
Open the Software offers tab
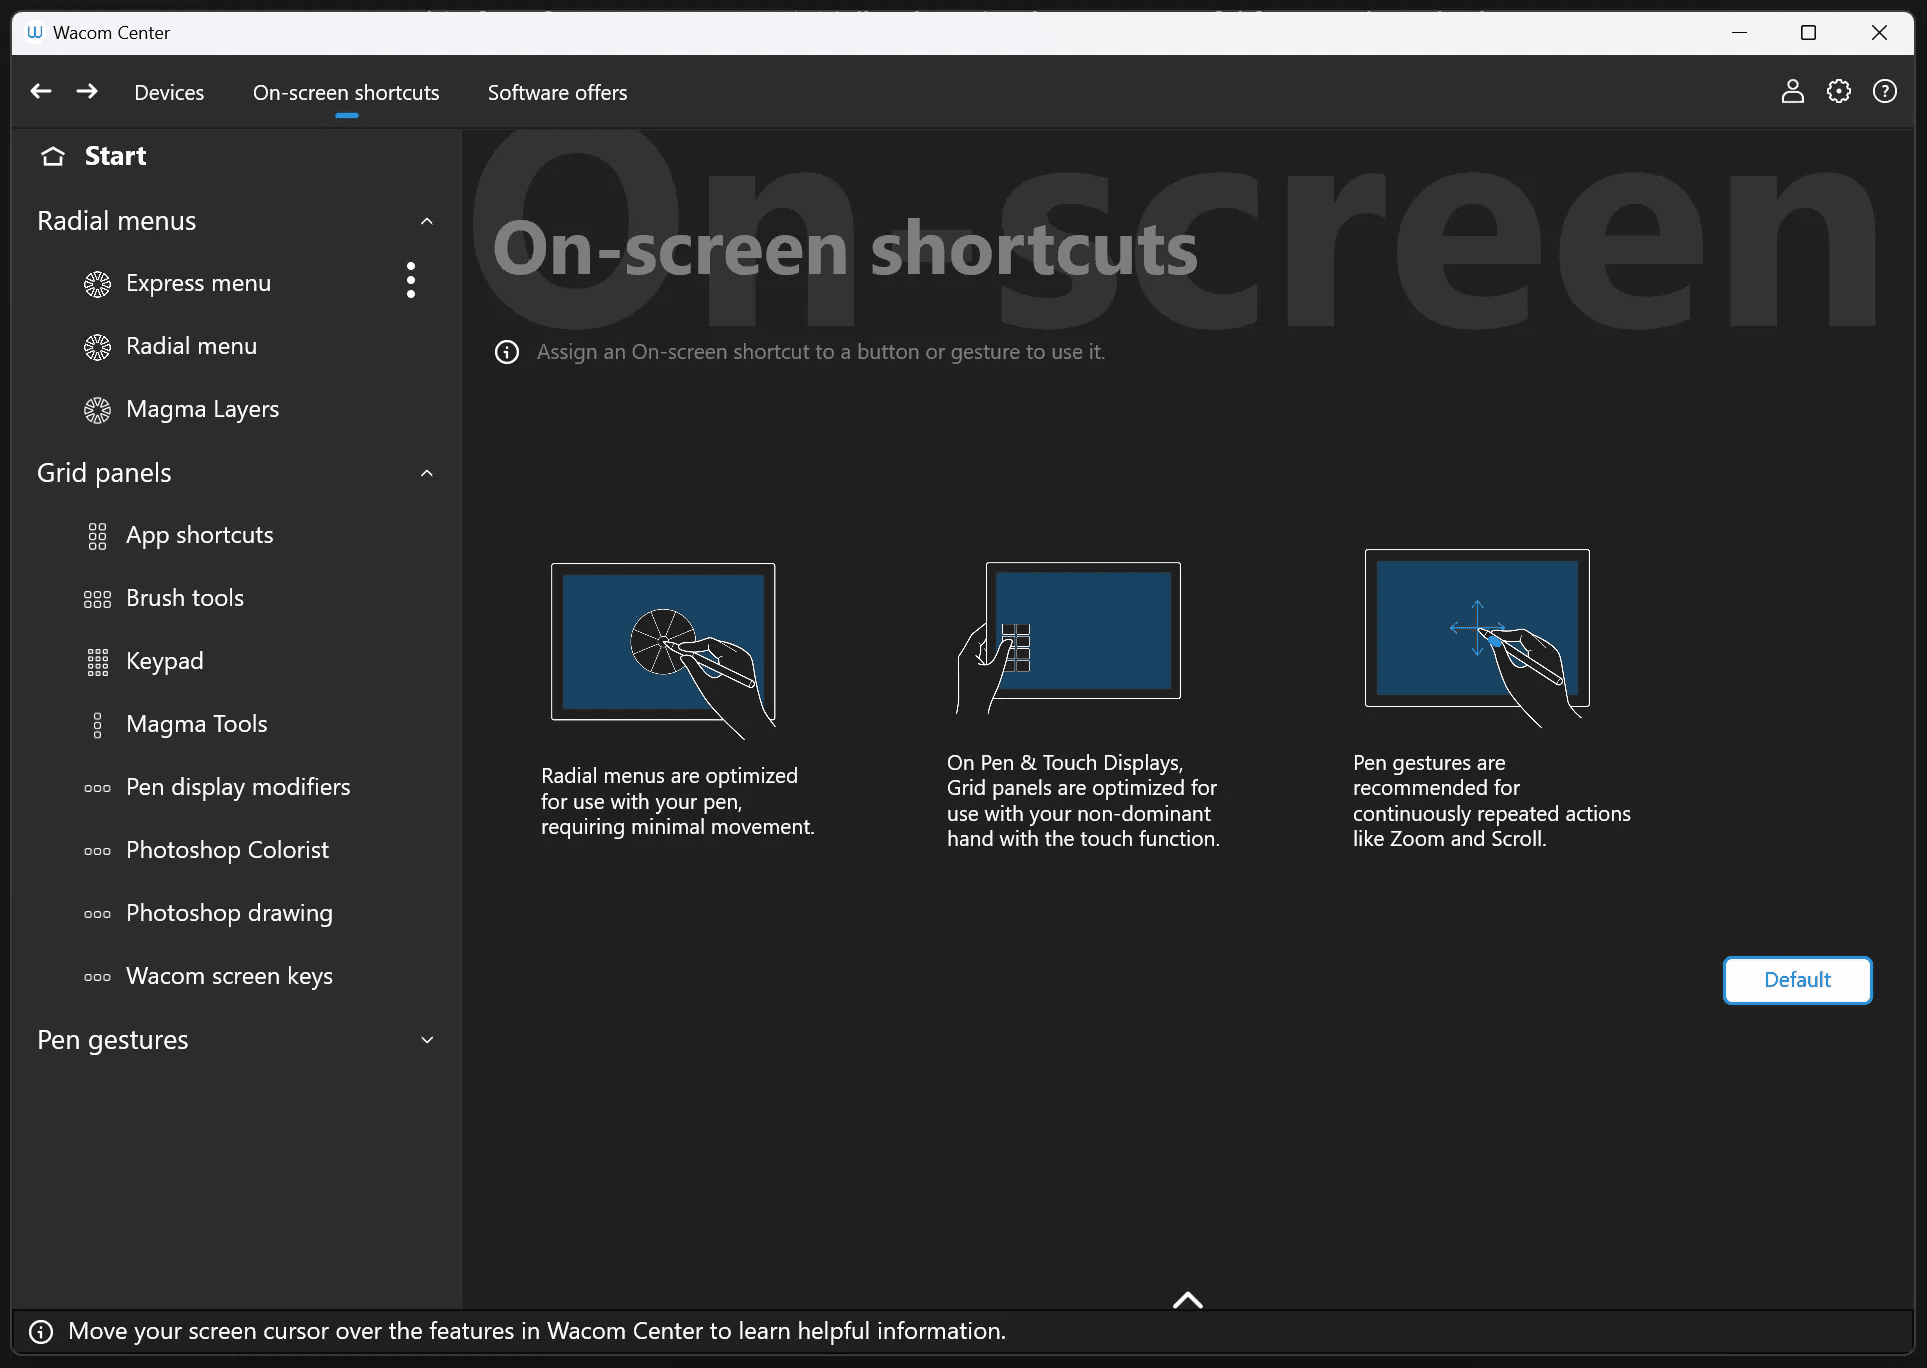pos(557,93)
